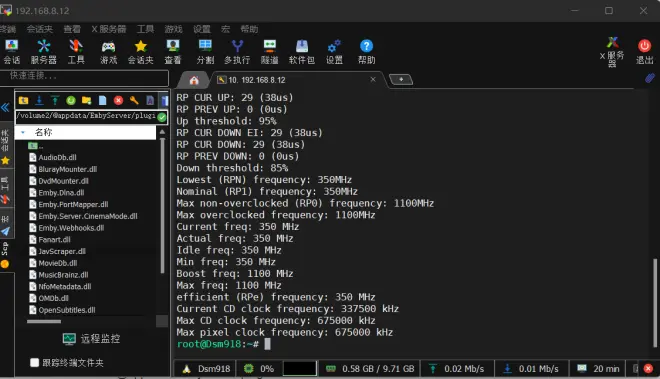Click the paperclip attach icon near tab bar

pyautogui.click(x=650, y=78)
